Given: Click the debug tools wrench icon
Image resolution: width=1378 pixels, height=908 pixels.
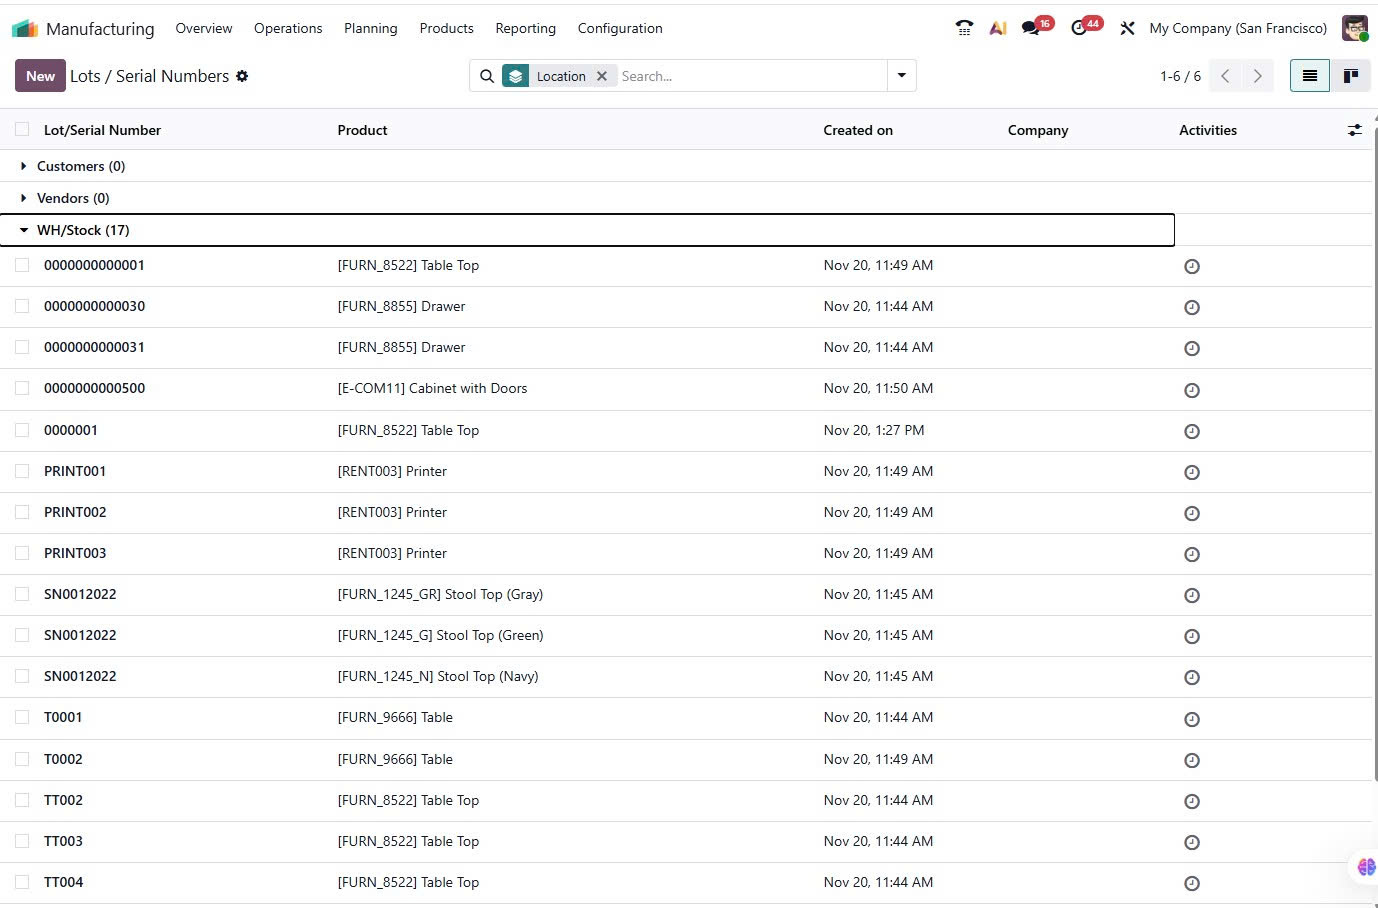Looking at the screenshot, I should pyautogui.click(x=1127, y=28).
